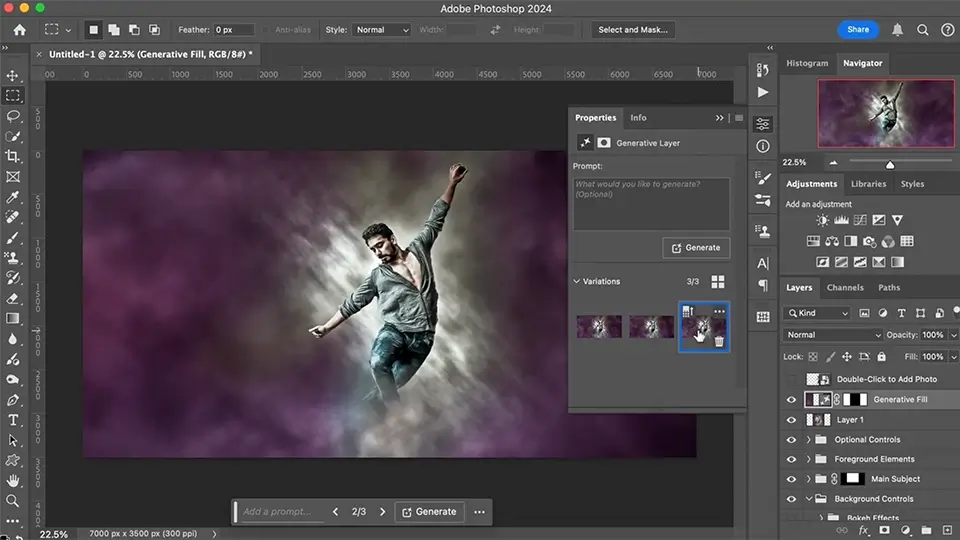Select the Move tool
The width and height of the screenshot is (960, 540).
click(x=13, y=76)
